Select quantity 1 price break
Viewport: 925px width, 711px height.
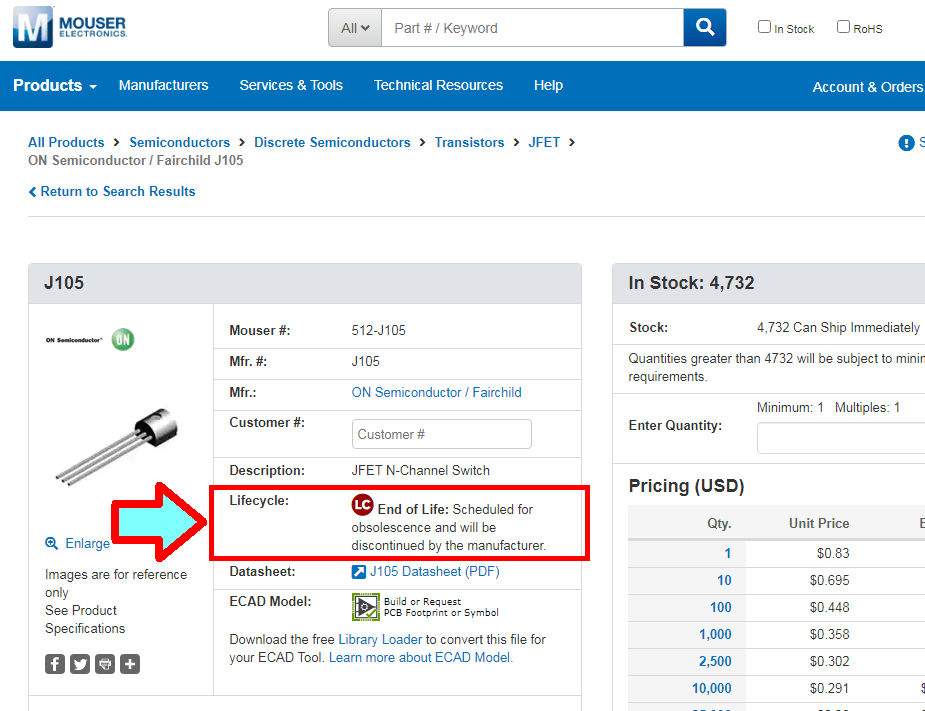pos(727,553)
